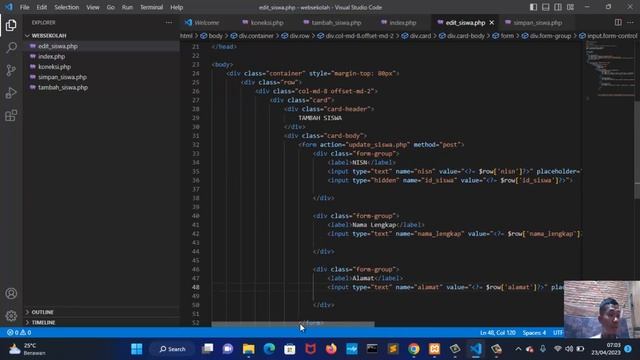The width and height of the screenshot is (640, 360).
Task: Switch to the index.php tab
Action: (x=398, y=22)
